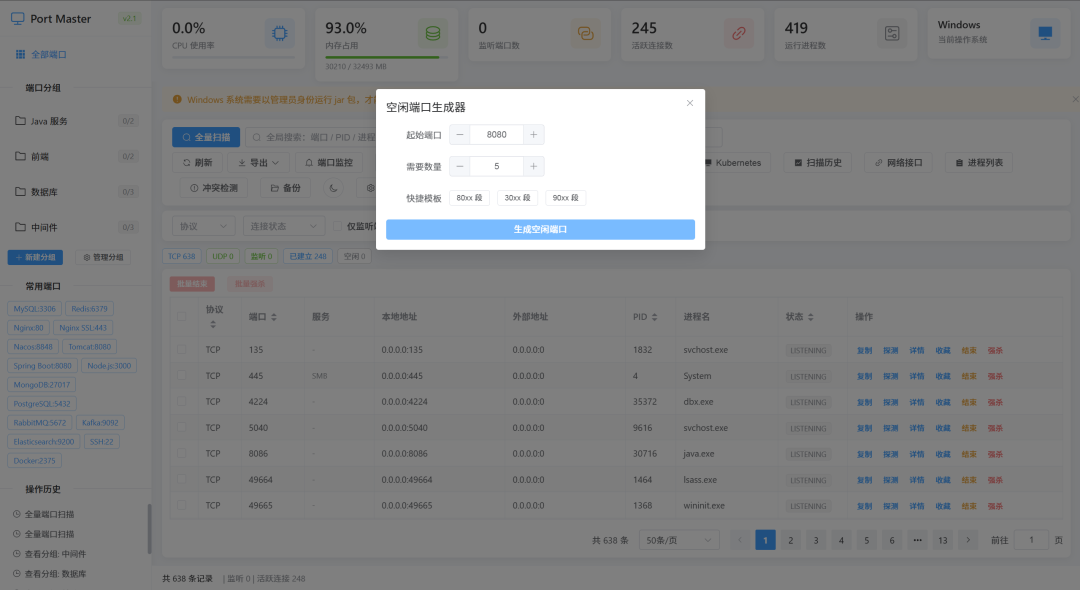This screenshot has width=1080, height=590.
Task: Open the 连接状态 filter dropdown
Action: click(x=284, y=226)
